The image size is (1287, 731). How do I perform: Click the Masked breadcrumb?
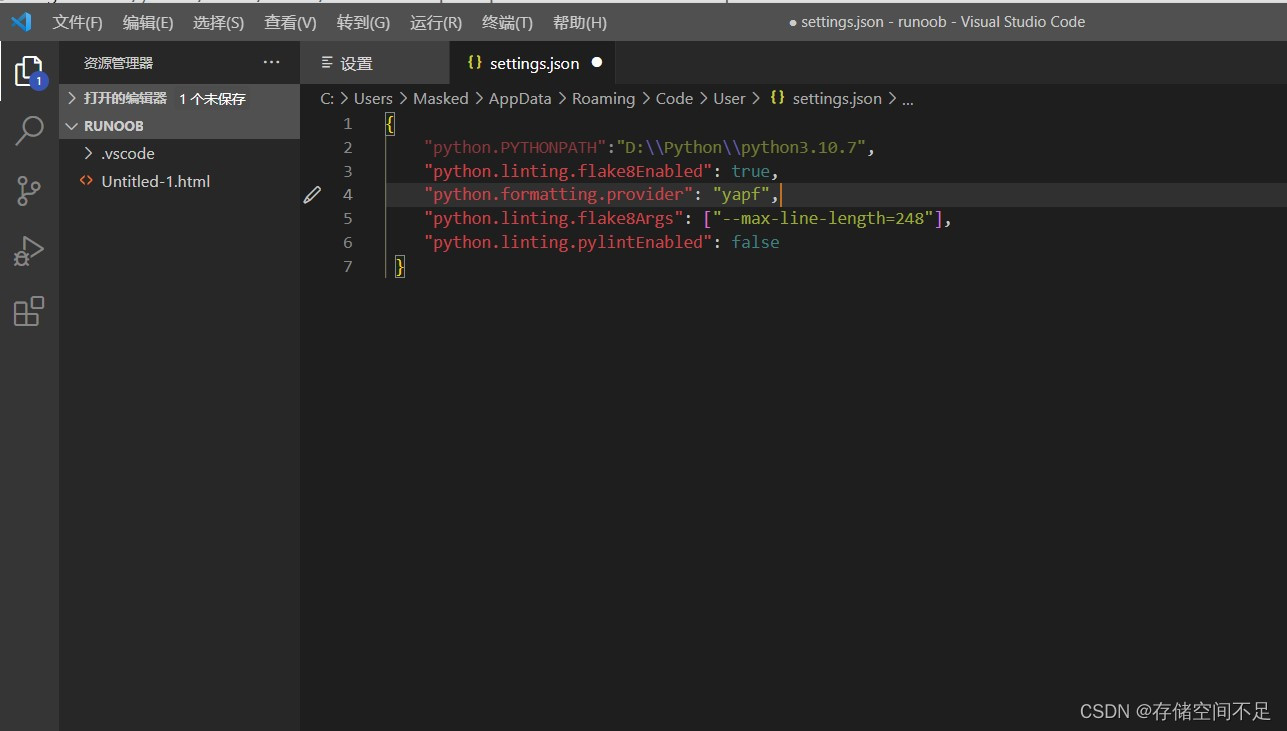click(441, 98)
